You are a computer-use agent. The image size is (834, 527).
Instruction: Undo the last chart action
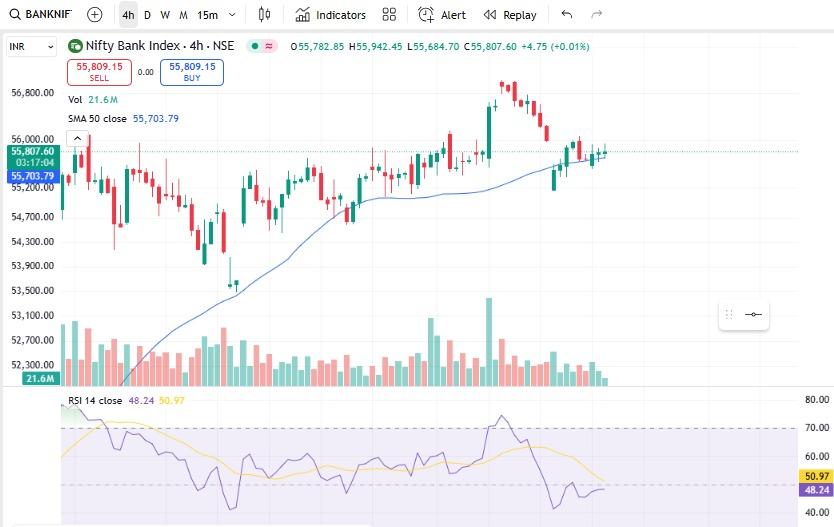[x=566, y=14]
